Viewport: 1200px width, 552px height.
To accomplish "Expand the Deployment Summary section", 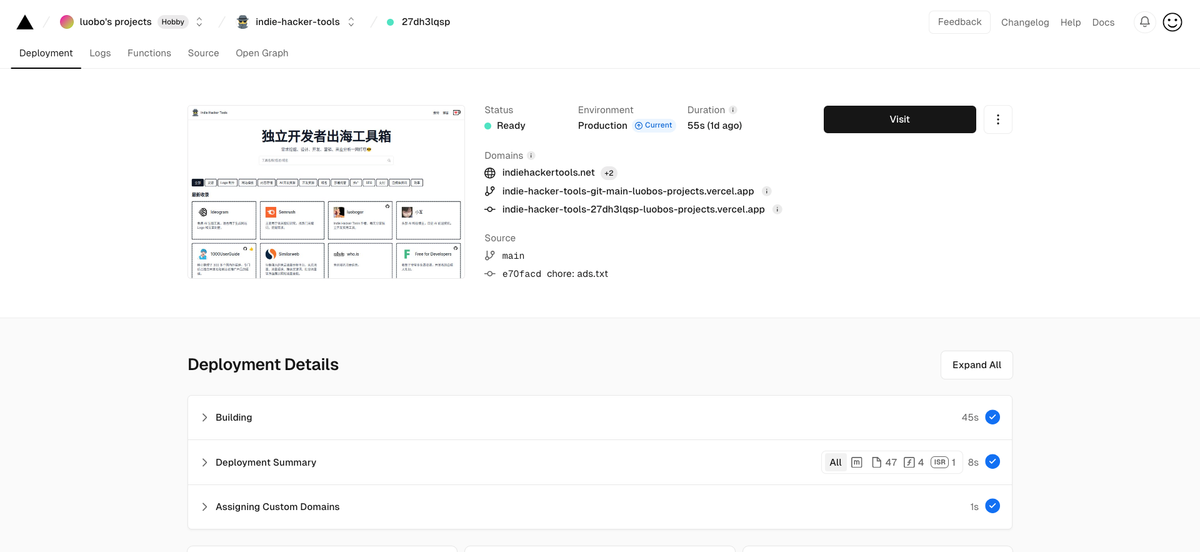I will pos(600,462).
